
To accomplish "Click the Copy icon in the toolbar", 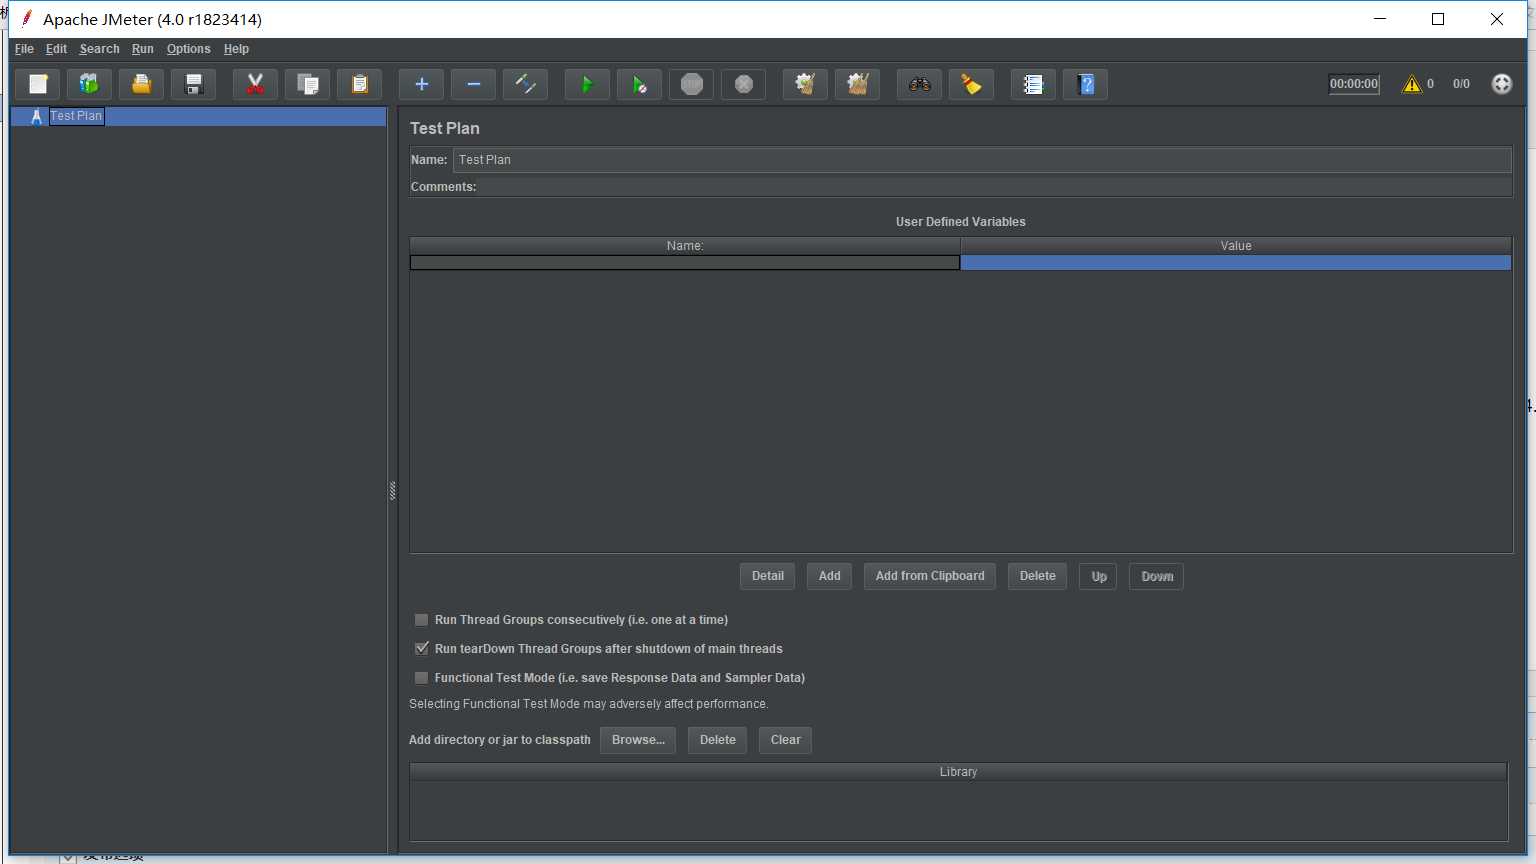I will tap(307, 85).
